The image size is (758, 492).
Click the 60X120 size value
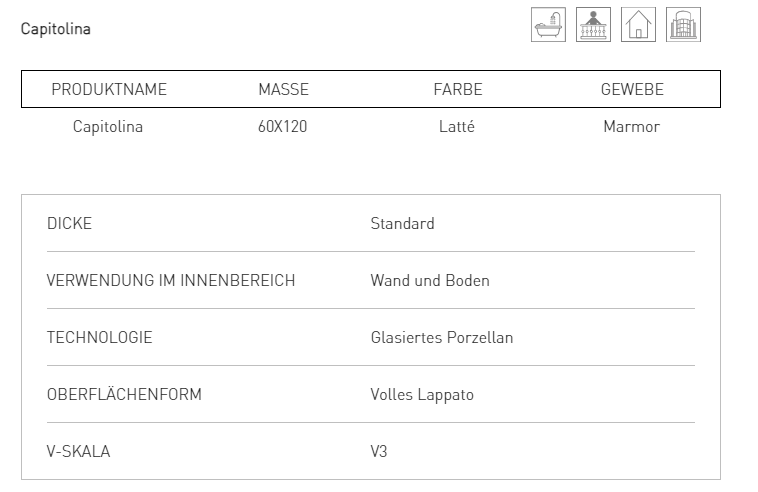coord(283,127)
